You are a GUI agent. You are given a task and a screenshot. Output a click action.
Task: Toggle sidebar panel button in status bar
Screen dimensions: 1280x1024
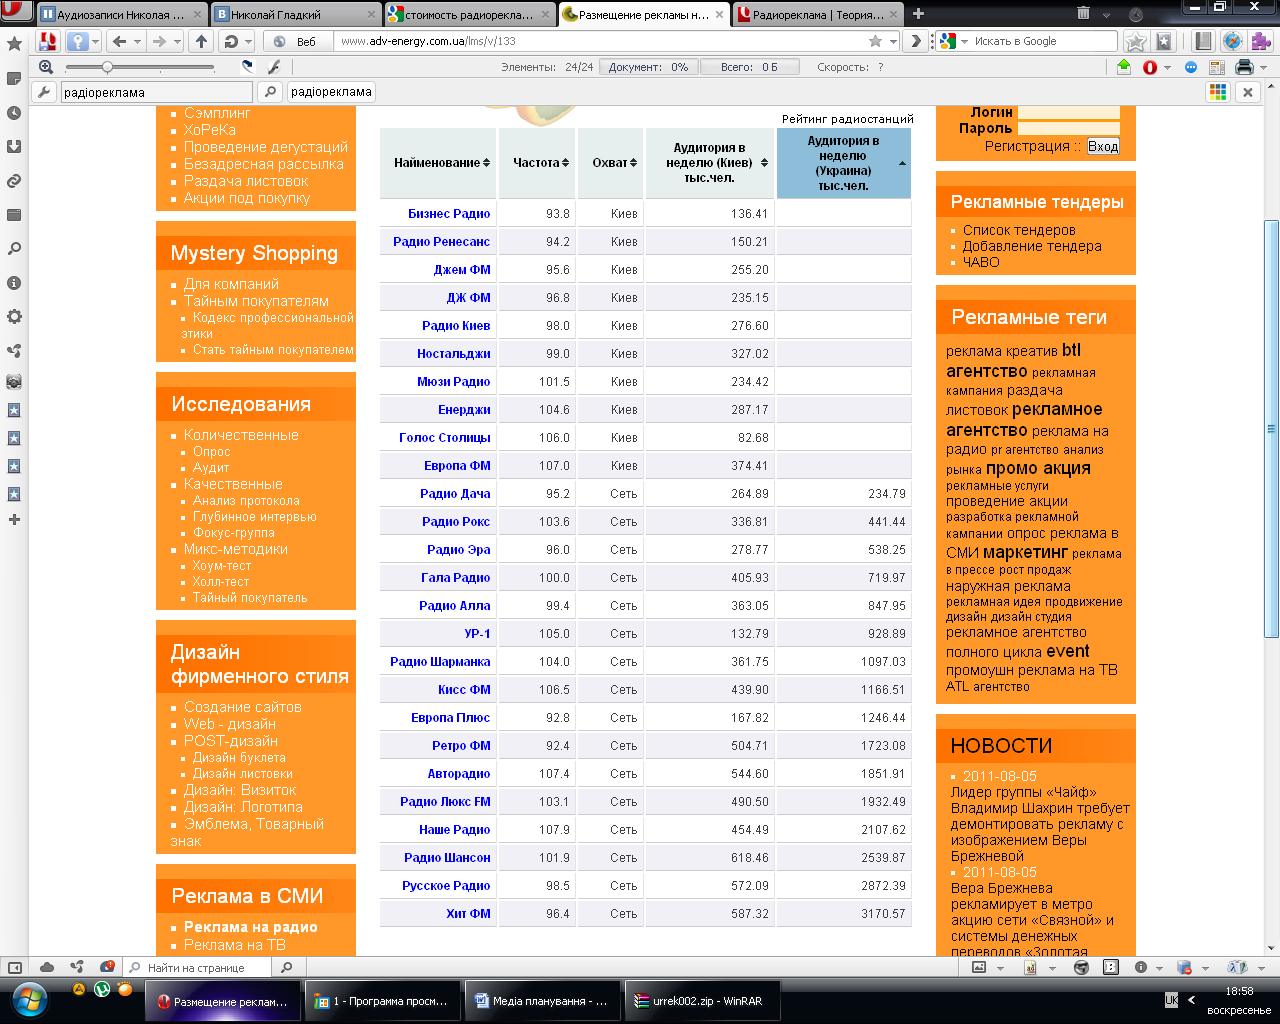tap(15, 967)
